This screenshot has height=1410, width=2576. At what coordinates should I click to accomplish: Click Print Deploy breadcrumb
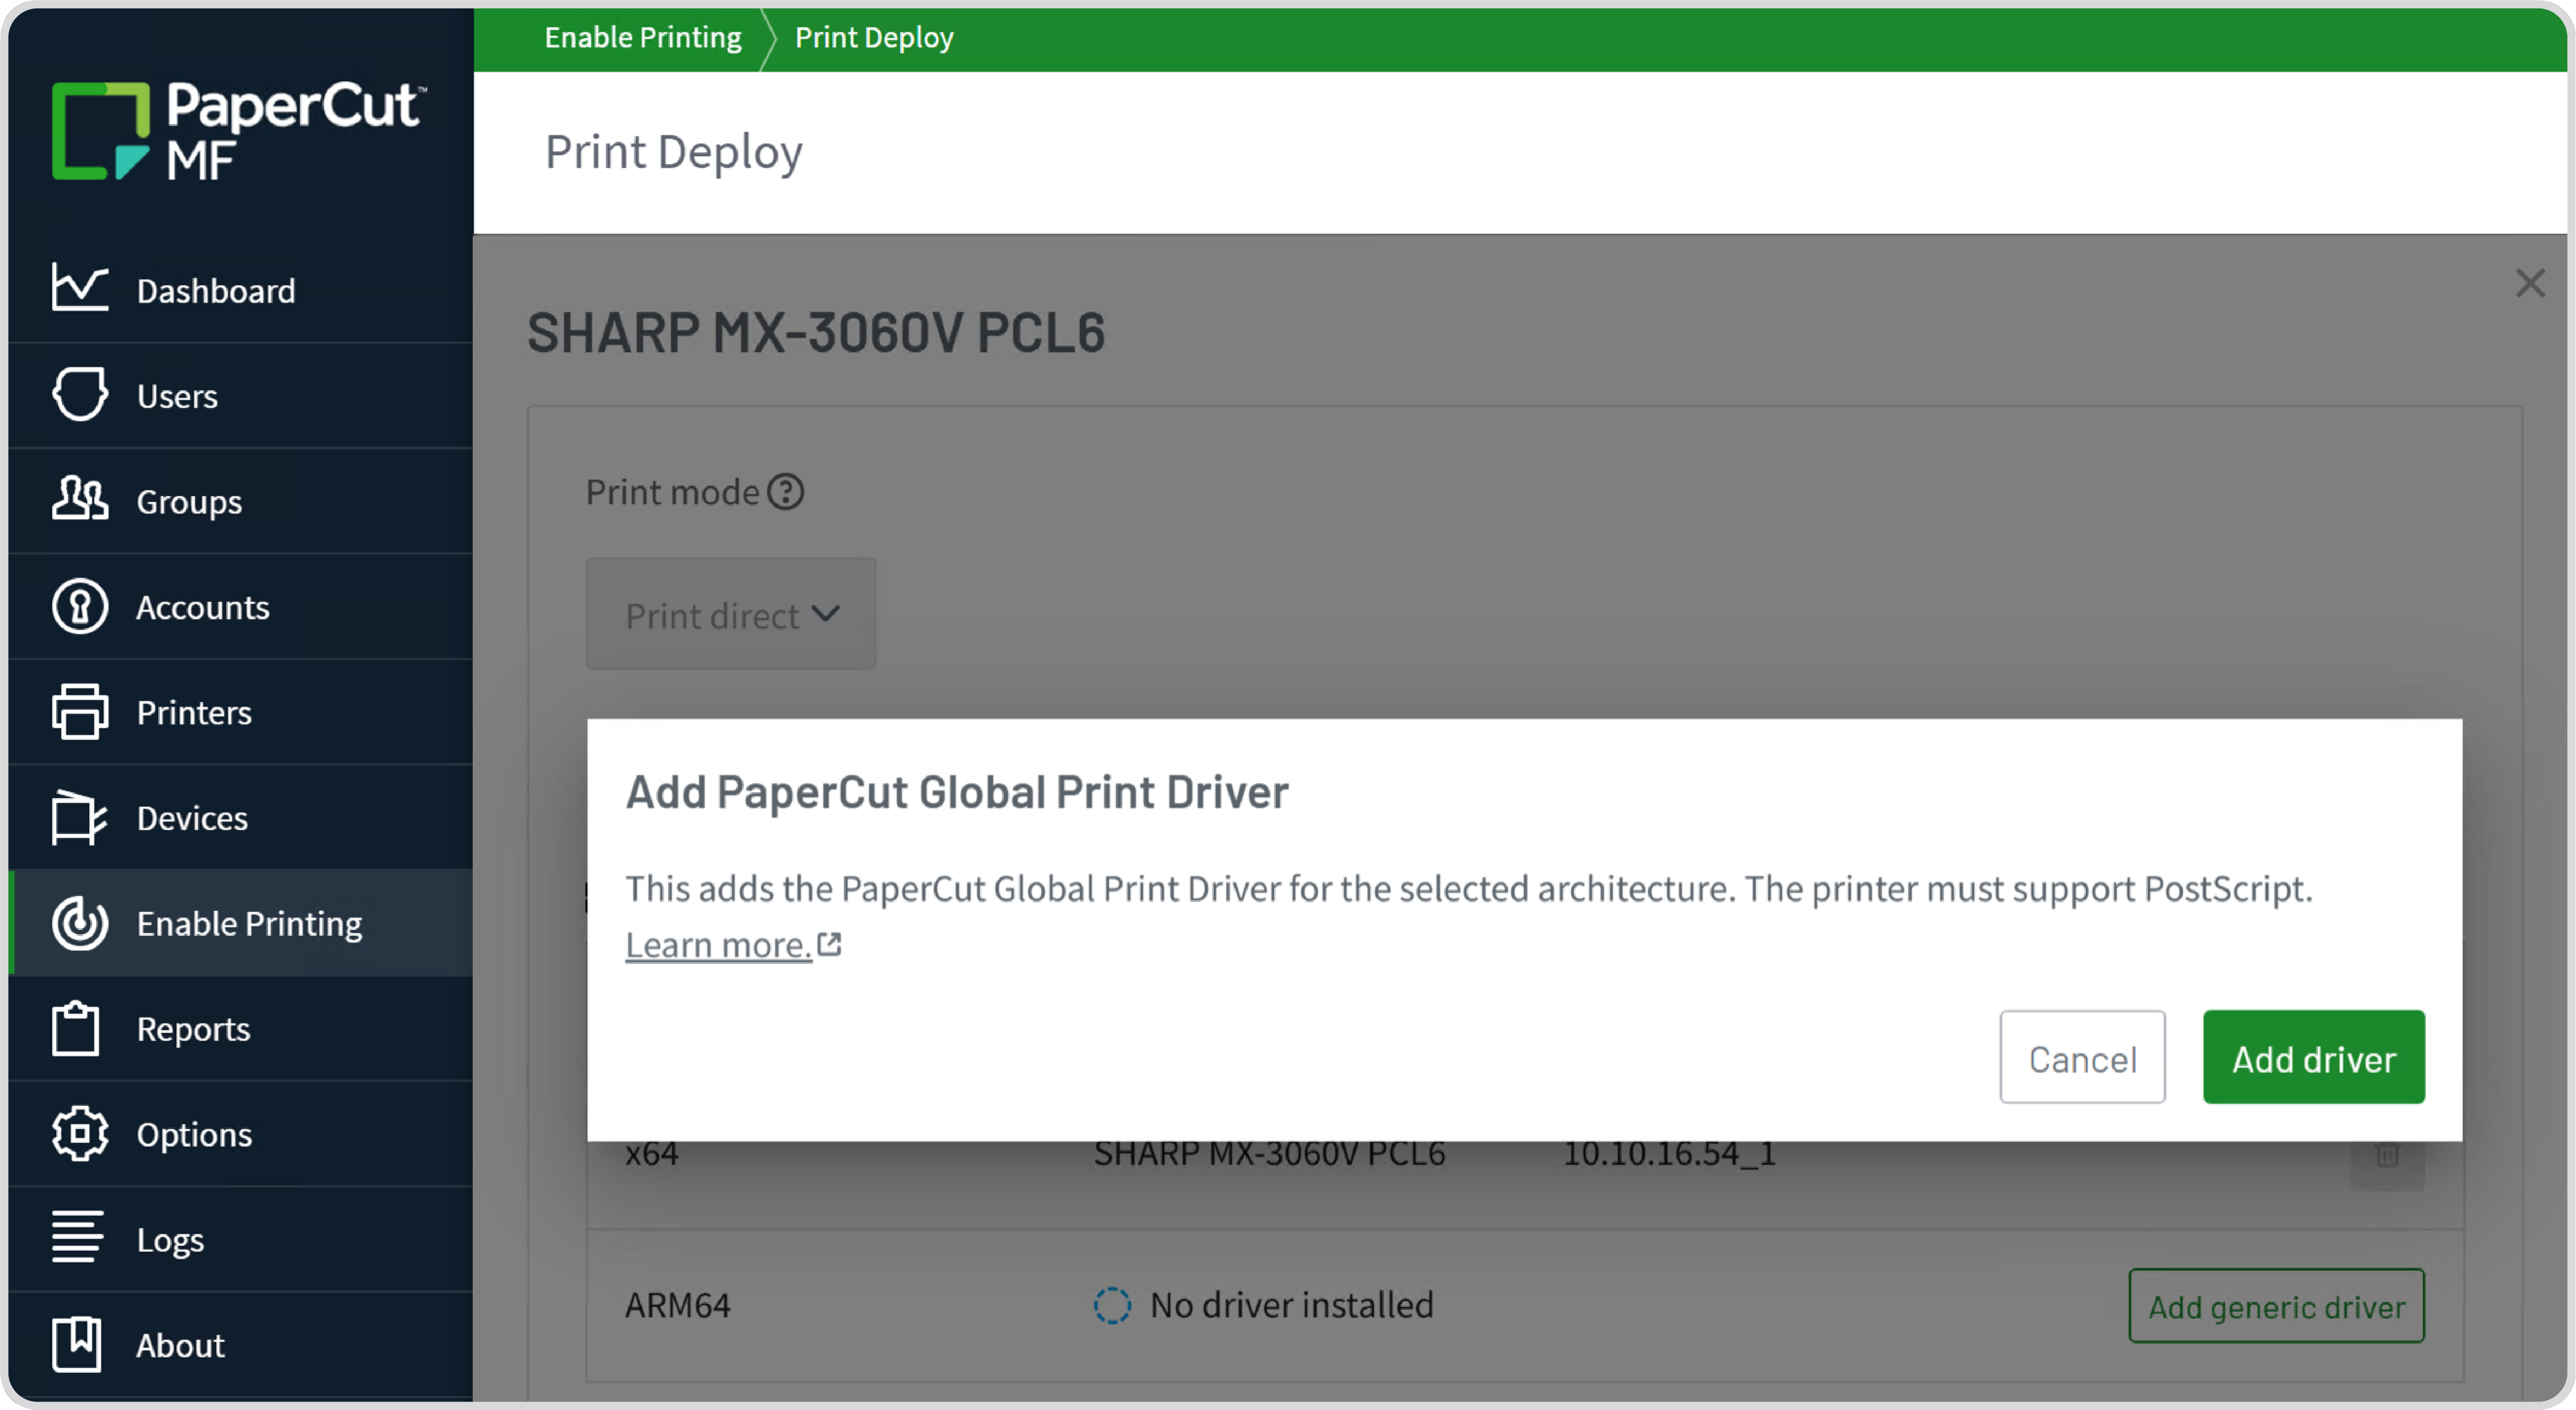click(x=873, y=37)
